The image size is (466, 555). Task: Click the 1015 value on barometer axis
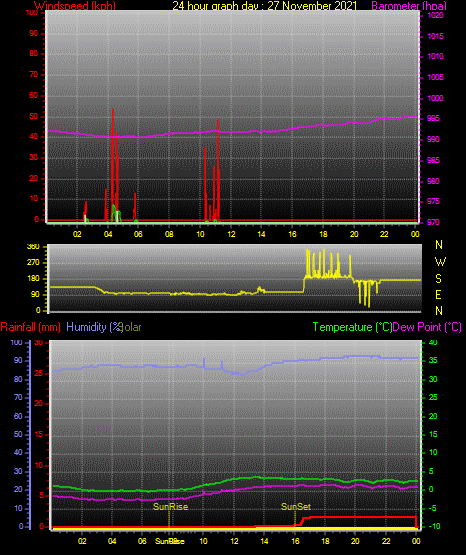coord(435,36)
